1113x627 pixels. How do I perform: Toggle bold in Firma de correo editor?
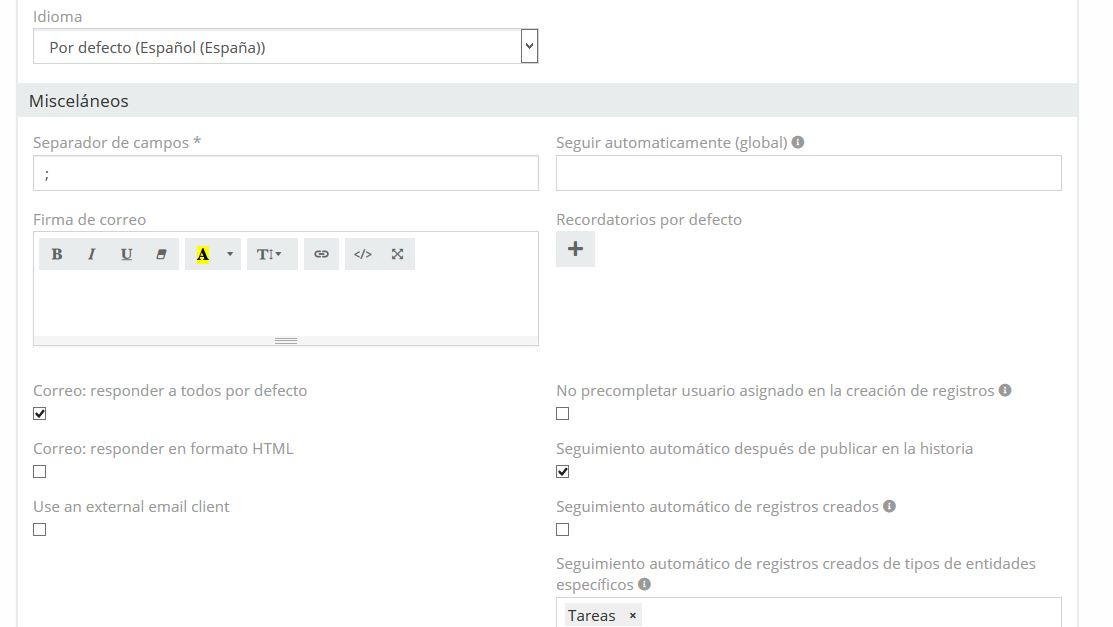click(57, 254)
